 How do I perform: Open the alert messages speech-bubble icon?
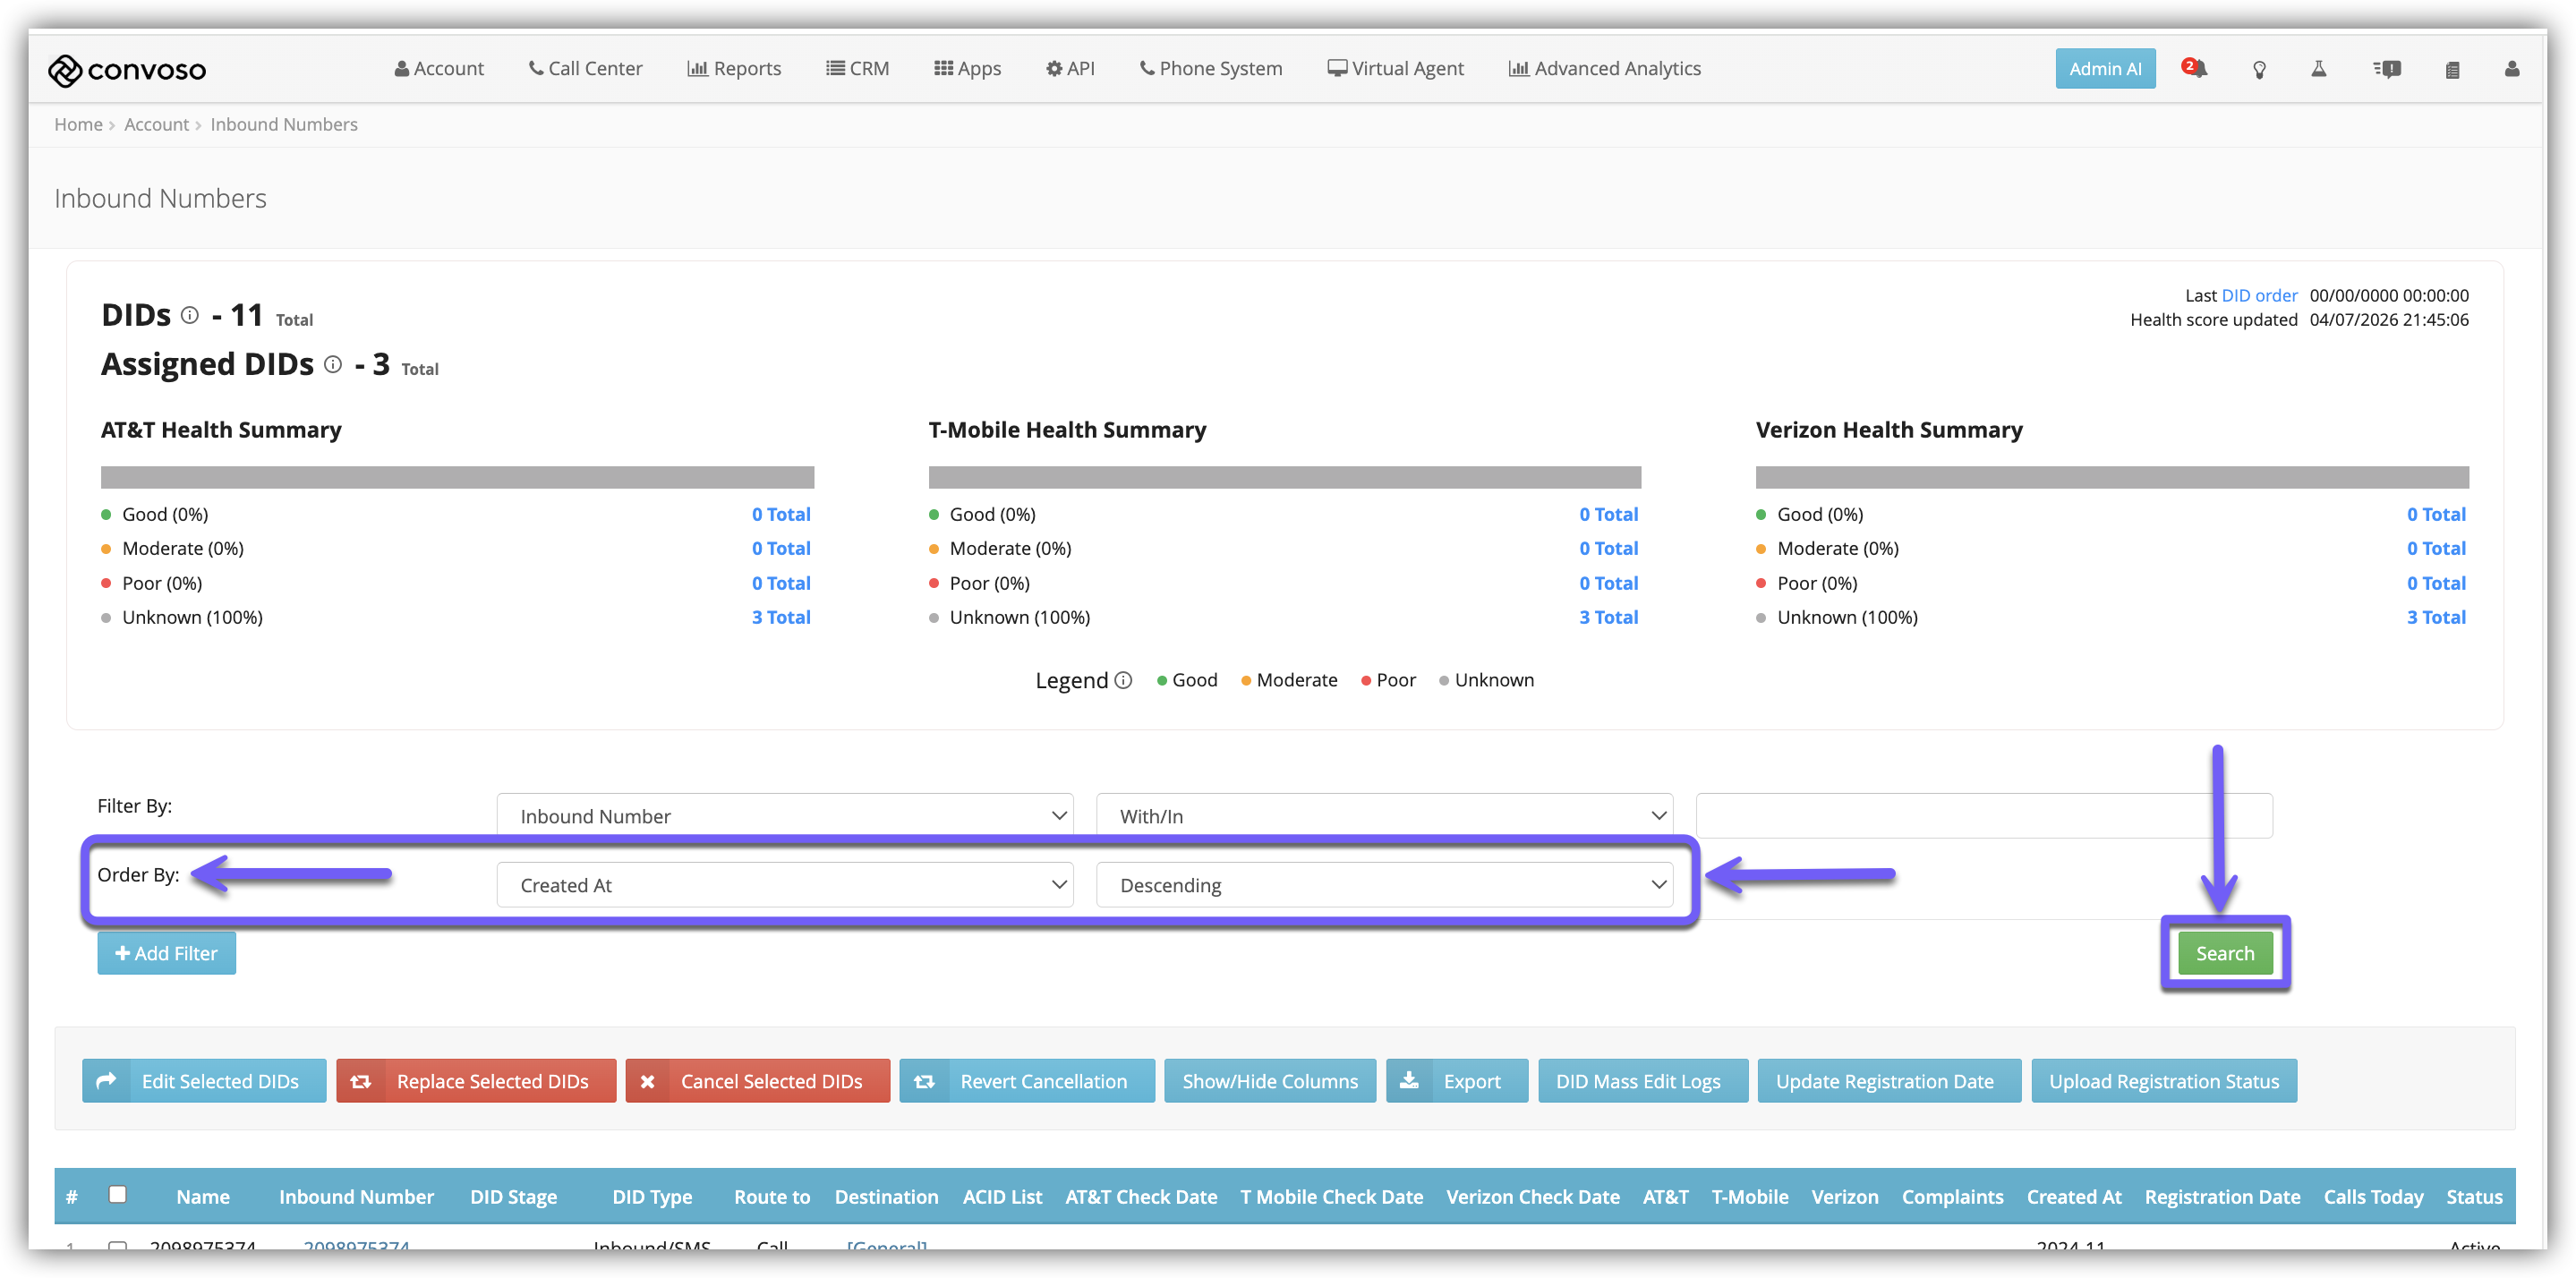tap(2387, 69)
